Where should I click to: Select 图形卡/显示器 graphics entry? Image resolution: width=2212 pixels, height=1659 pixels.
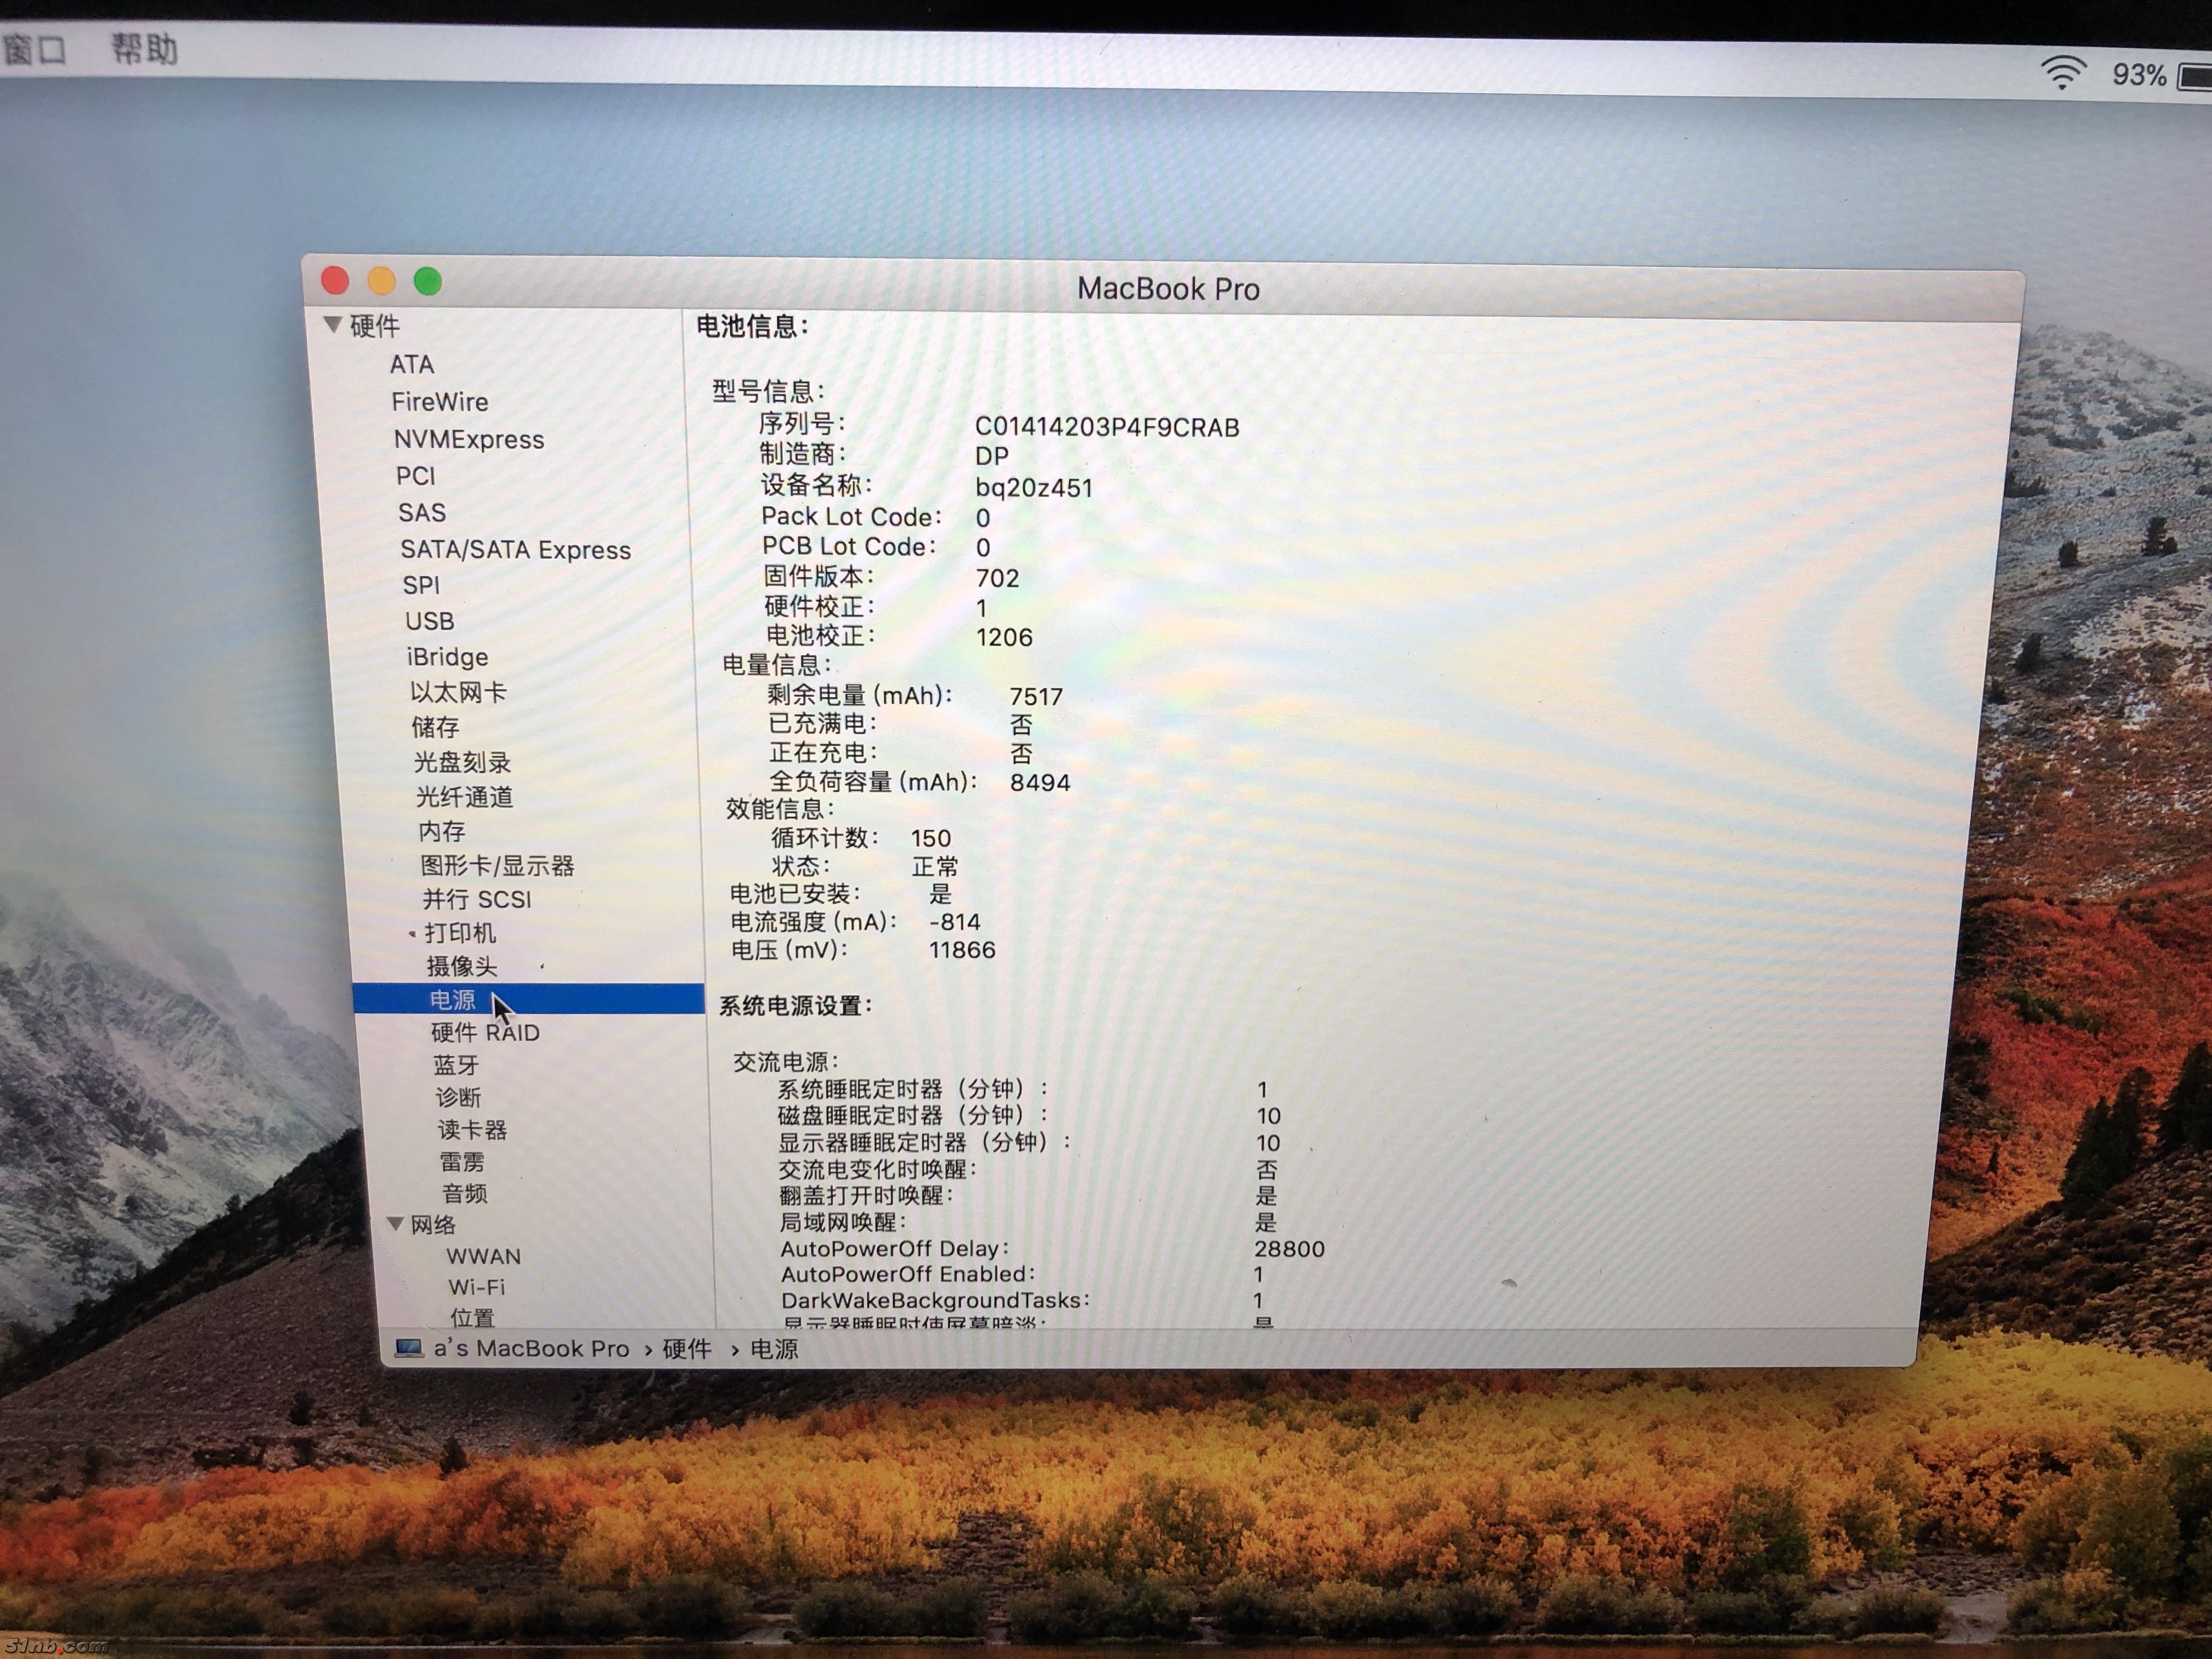[x=497, y=865]
